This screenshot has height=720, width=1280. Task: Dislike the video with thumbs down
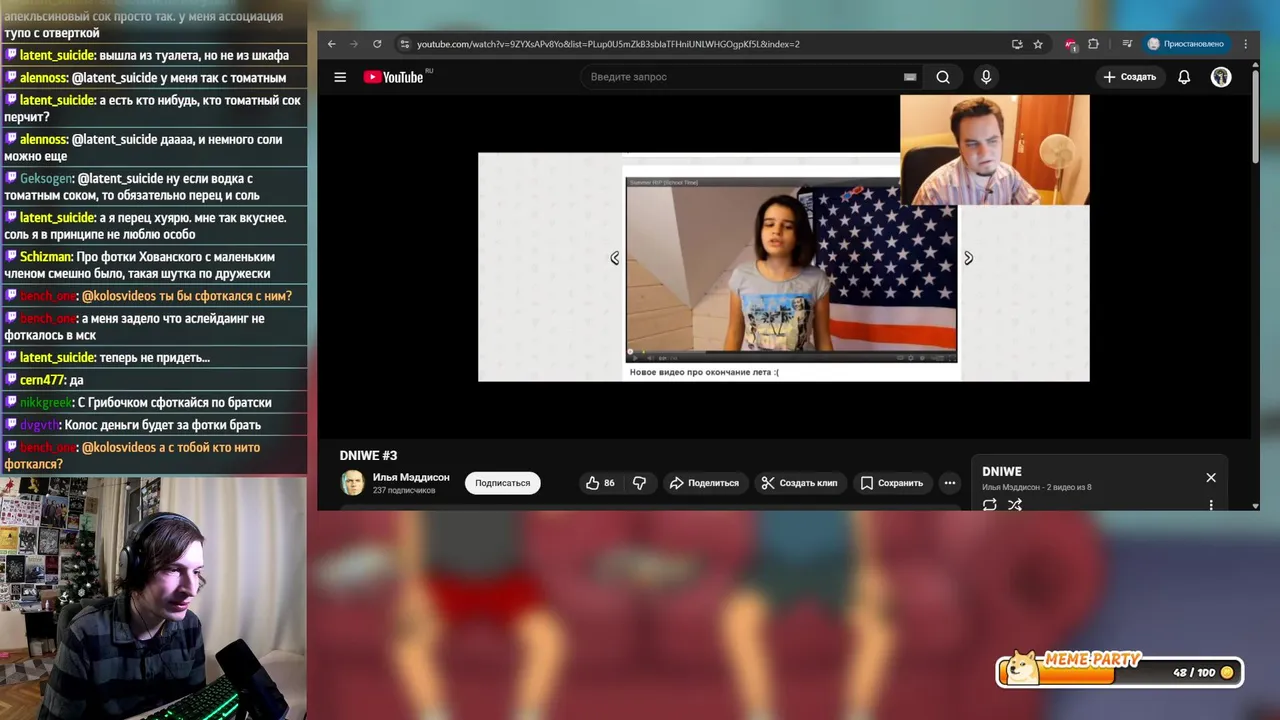pyautogui.click(x=640, y=483)
